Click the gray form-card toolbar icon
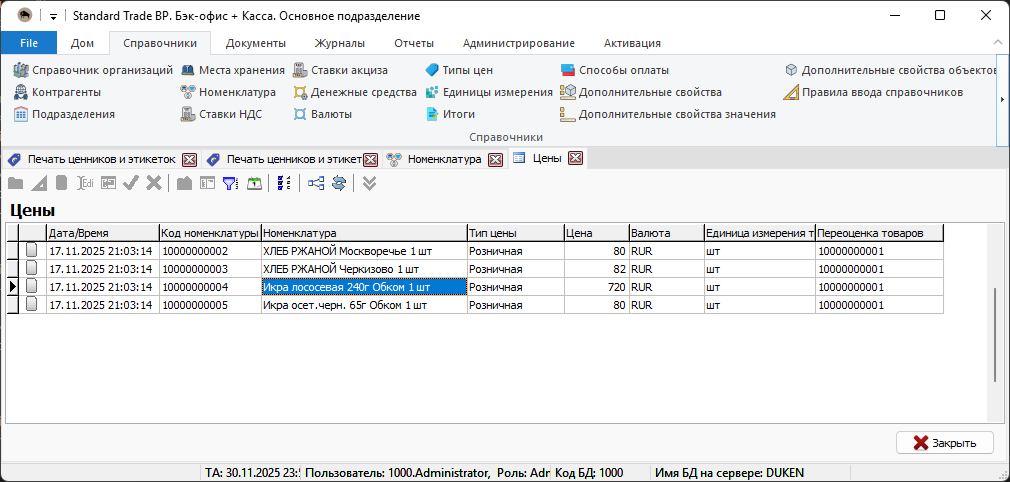 108,184
